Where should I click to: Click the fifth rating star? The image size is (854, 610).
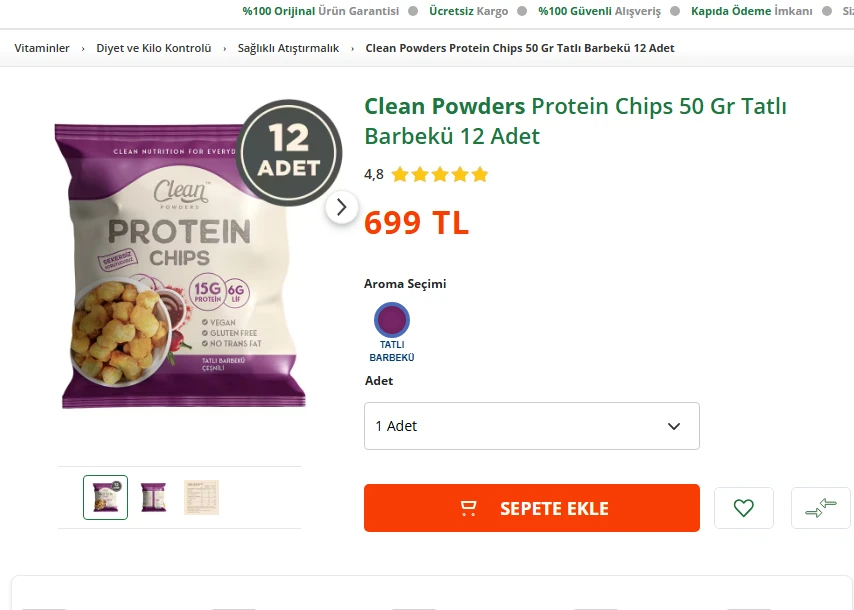pos(478,173)
